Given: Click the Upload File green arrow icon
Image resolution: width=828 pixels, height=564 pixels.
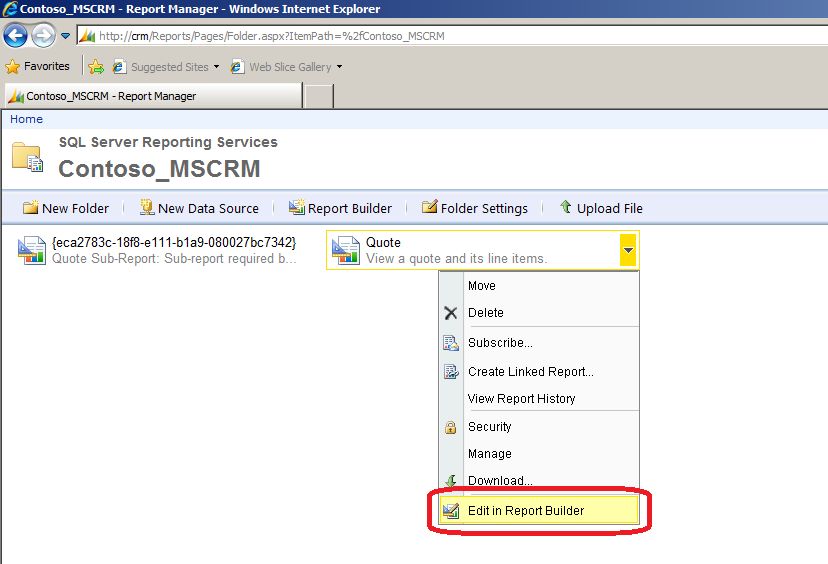Looking at the screenshot, I should 566,206.
